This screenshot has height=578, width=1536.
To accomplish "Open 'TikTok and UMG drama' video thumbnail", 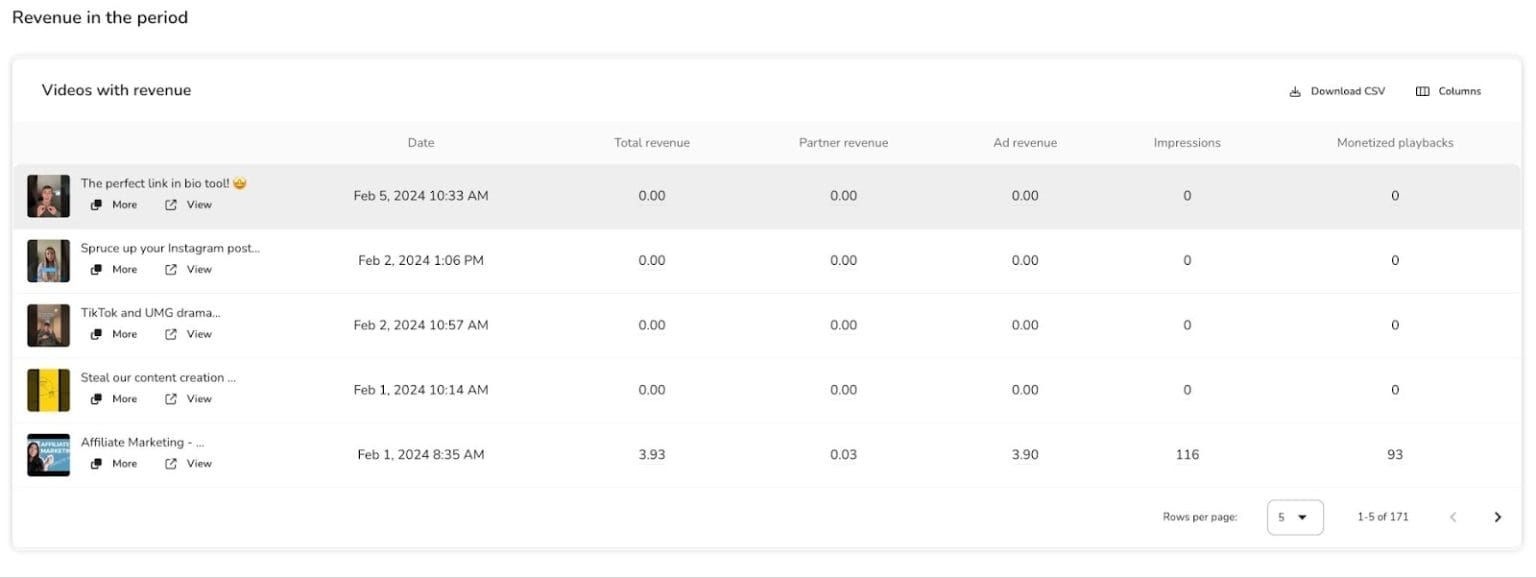I will click(48, 325).
